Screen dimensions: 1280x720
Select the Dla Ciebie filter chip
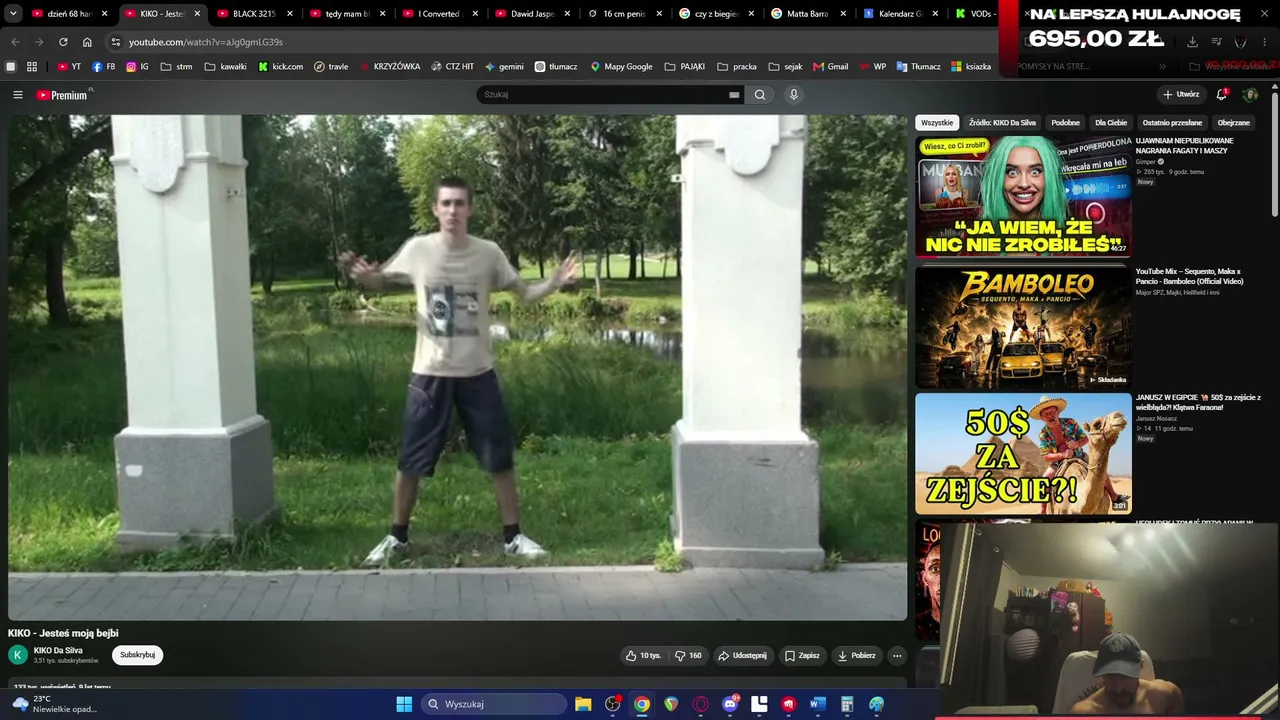[x=1111, y=123]
